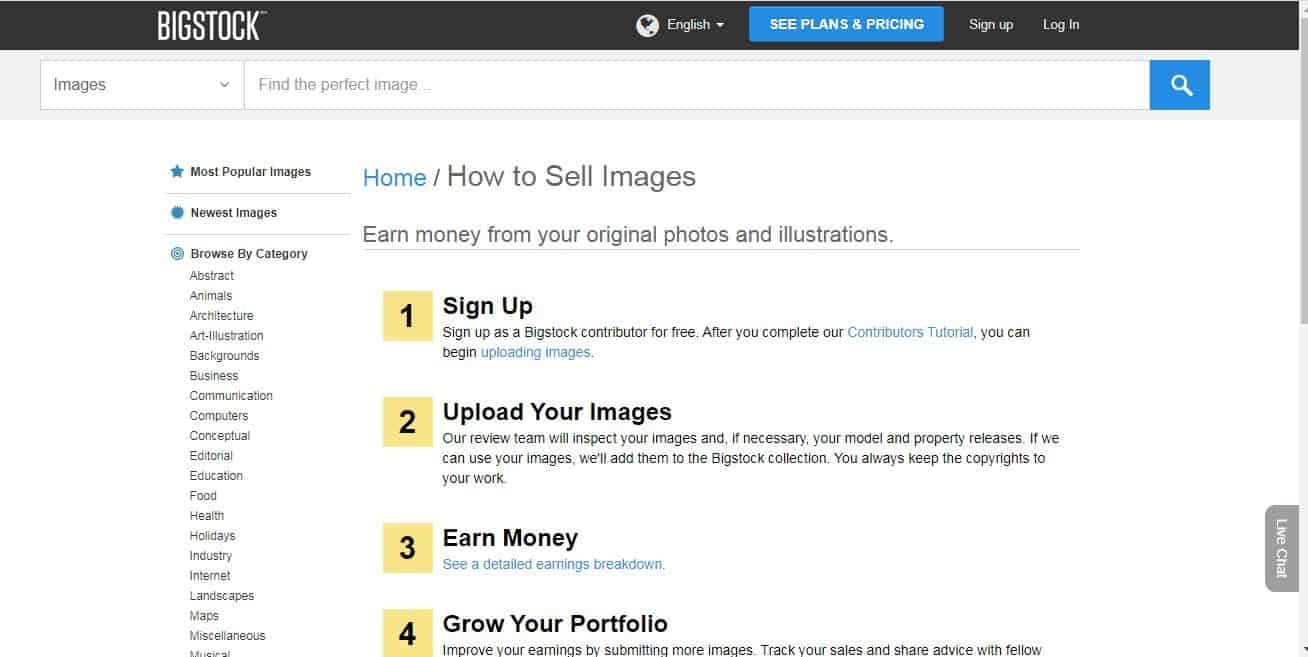The image size is (1308, 657).
Task: Open the Live Chat panel
Action: click(x=1283, y=547)
